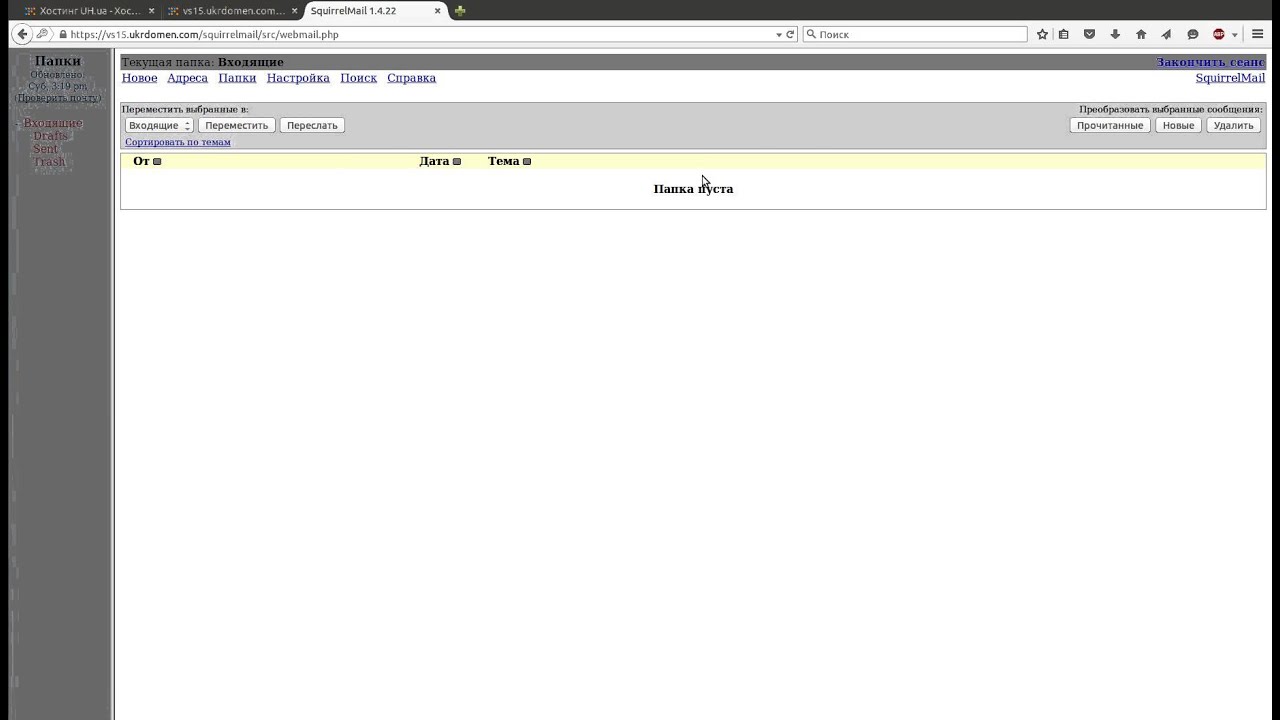
Task: Open the Adblock Plus dropdown arrow
Action: click(1234, 34)
